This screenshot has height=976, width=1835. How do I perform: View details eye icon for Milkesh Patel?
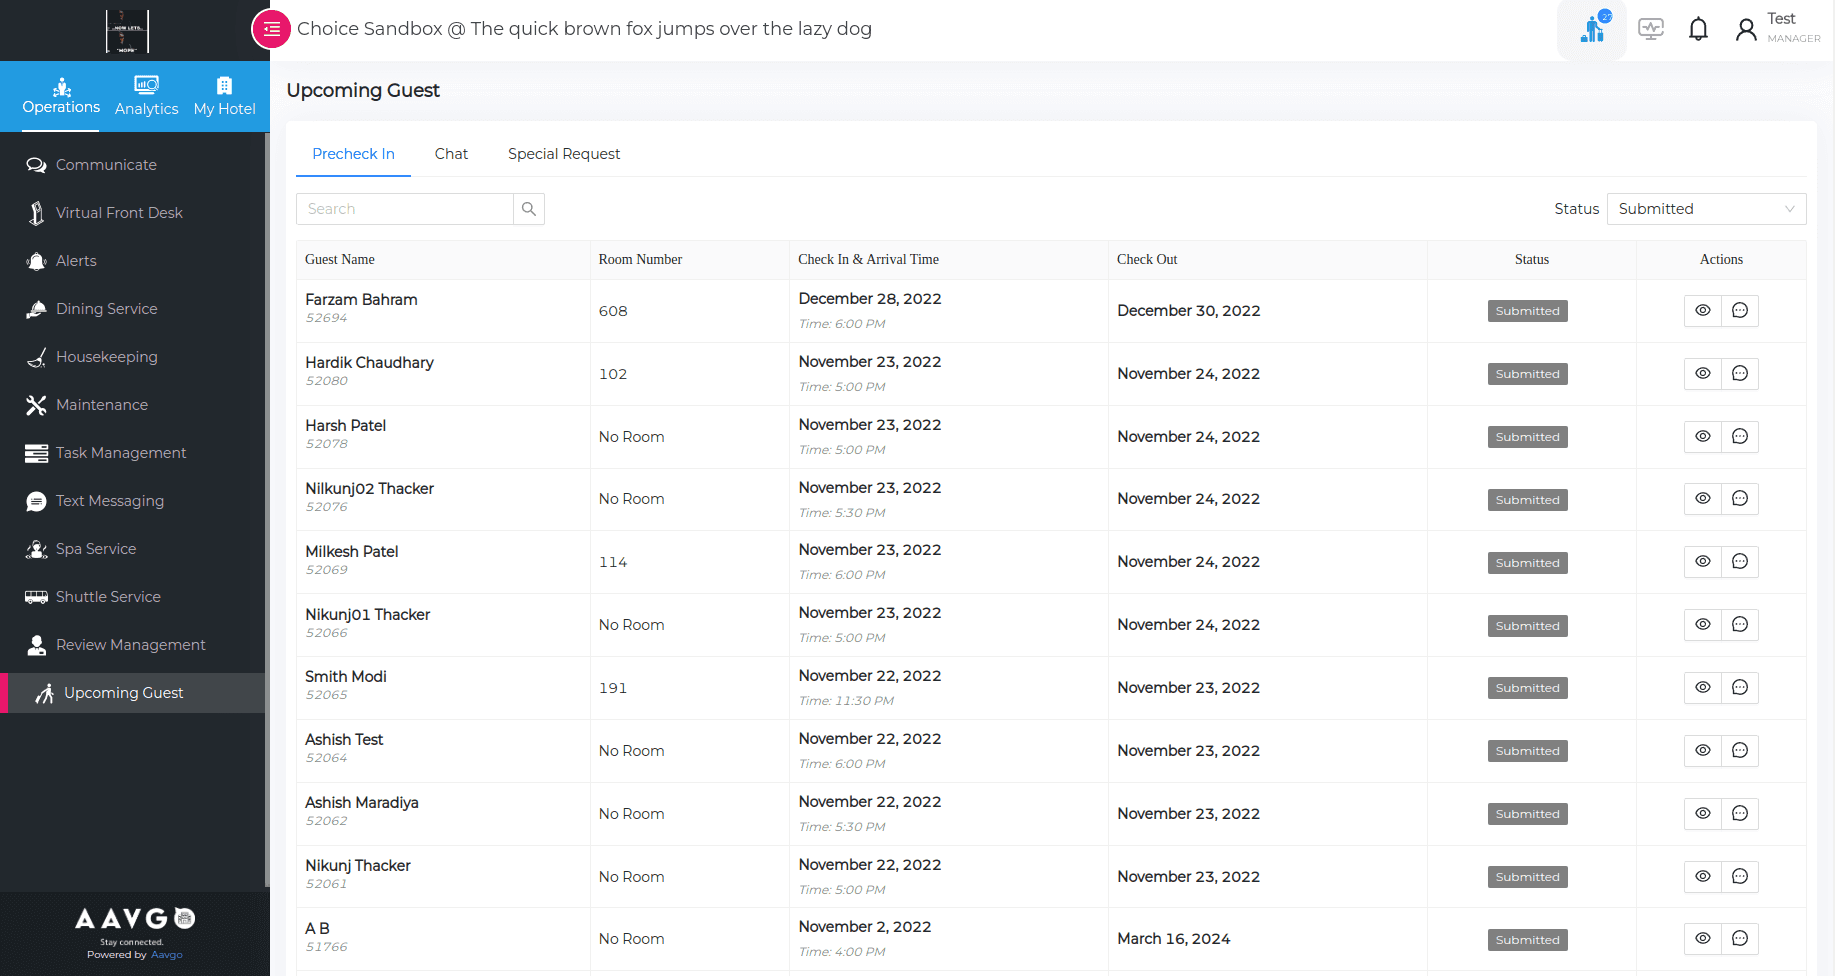coord(1703,562)
